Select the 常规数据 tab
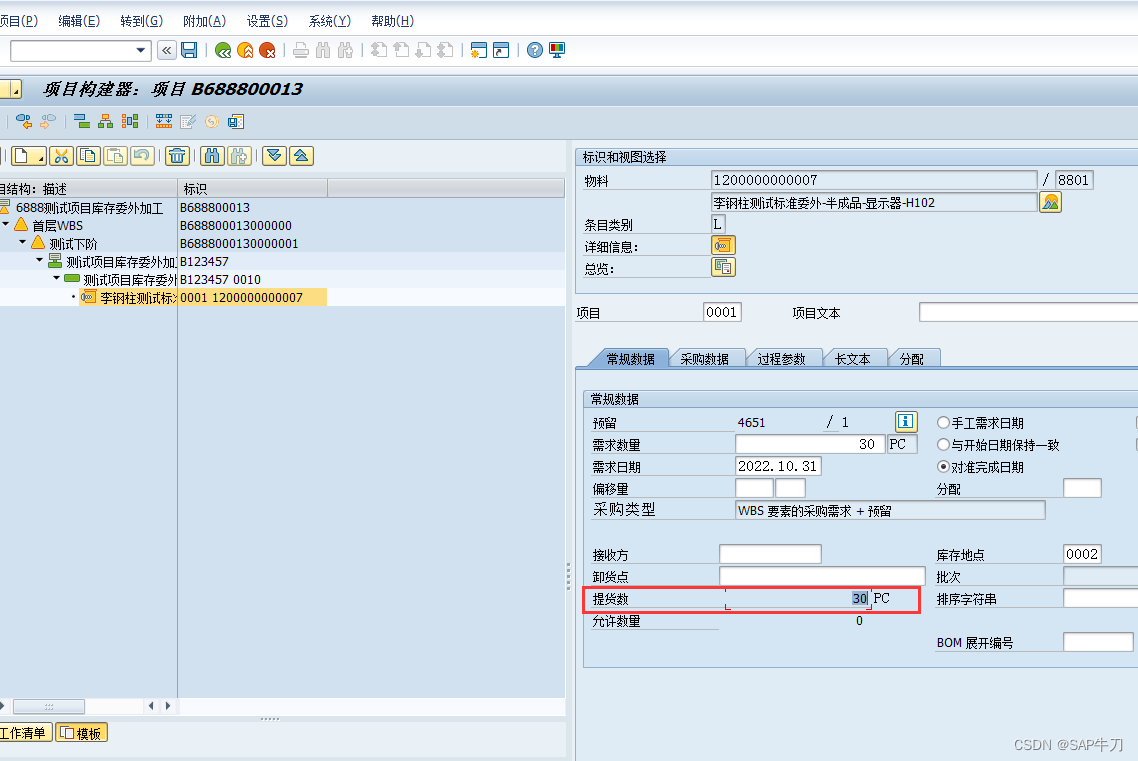The image size is (1138, 761). click(631, 358)
